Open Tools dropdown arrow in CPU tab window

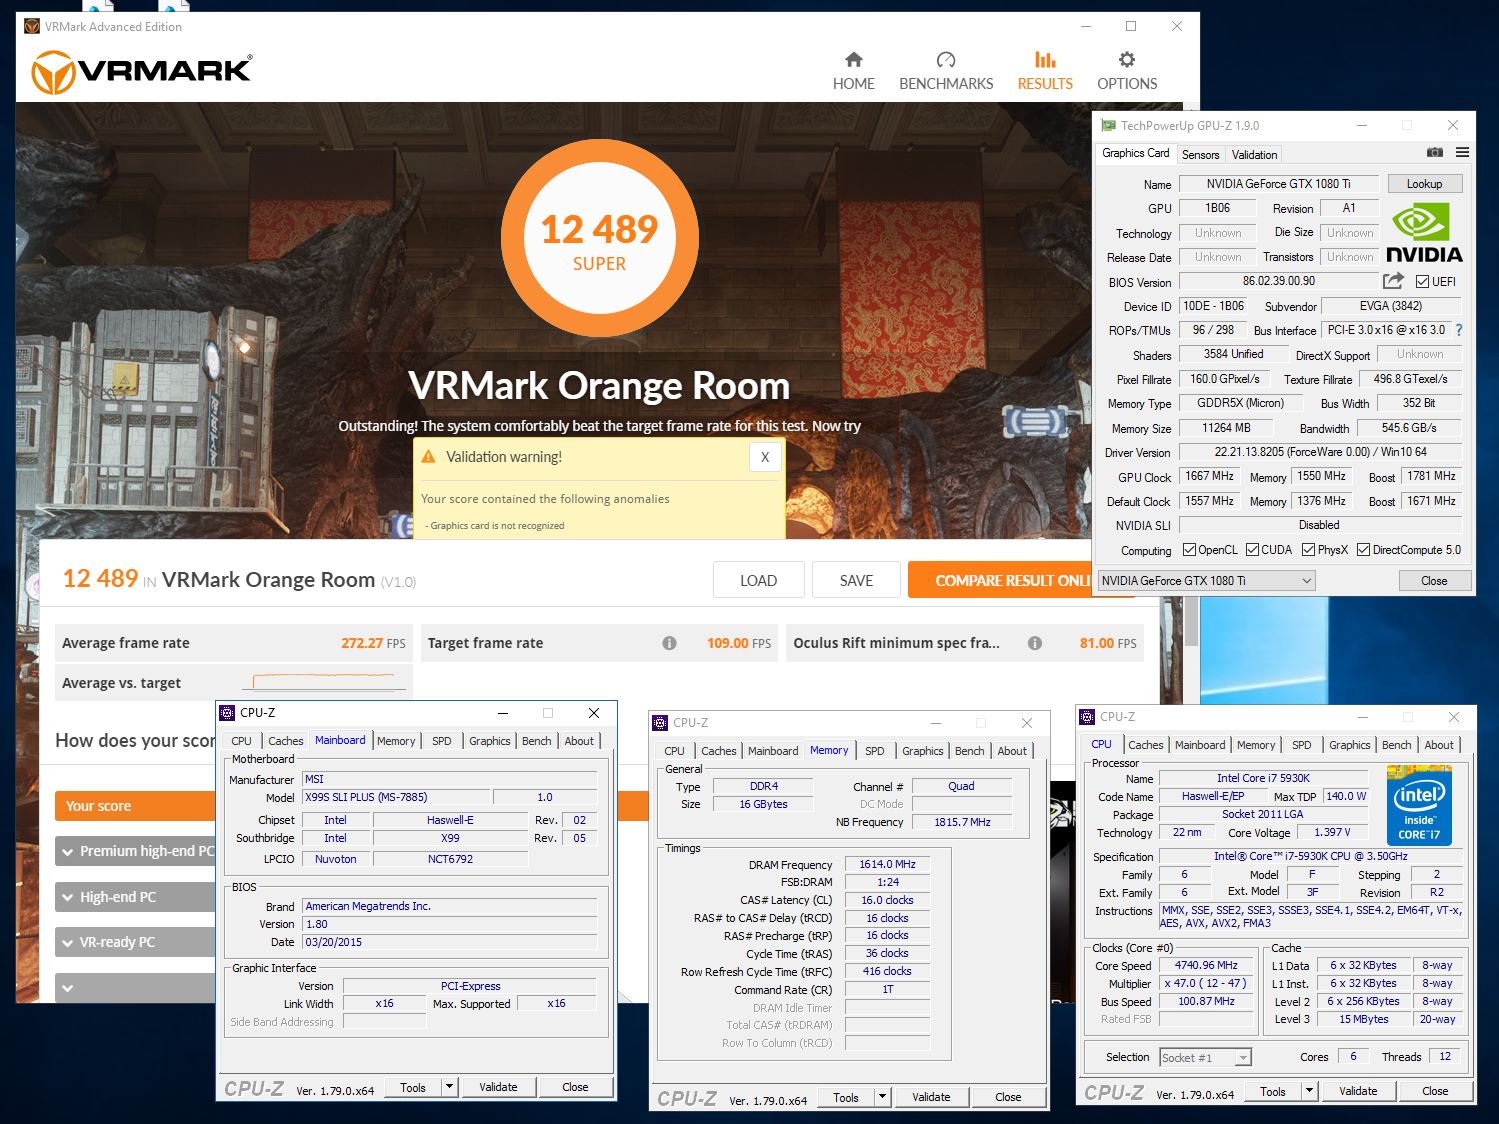point(1309,1091)
